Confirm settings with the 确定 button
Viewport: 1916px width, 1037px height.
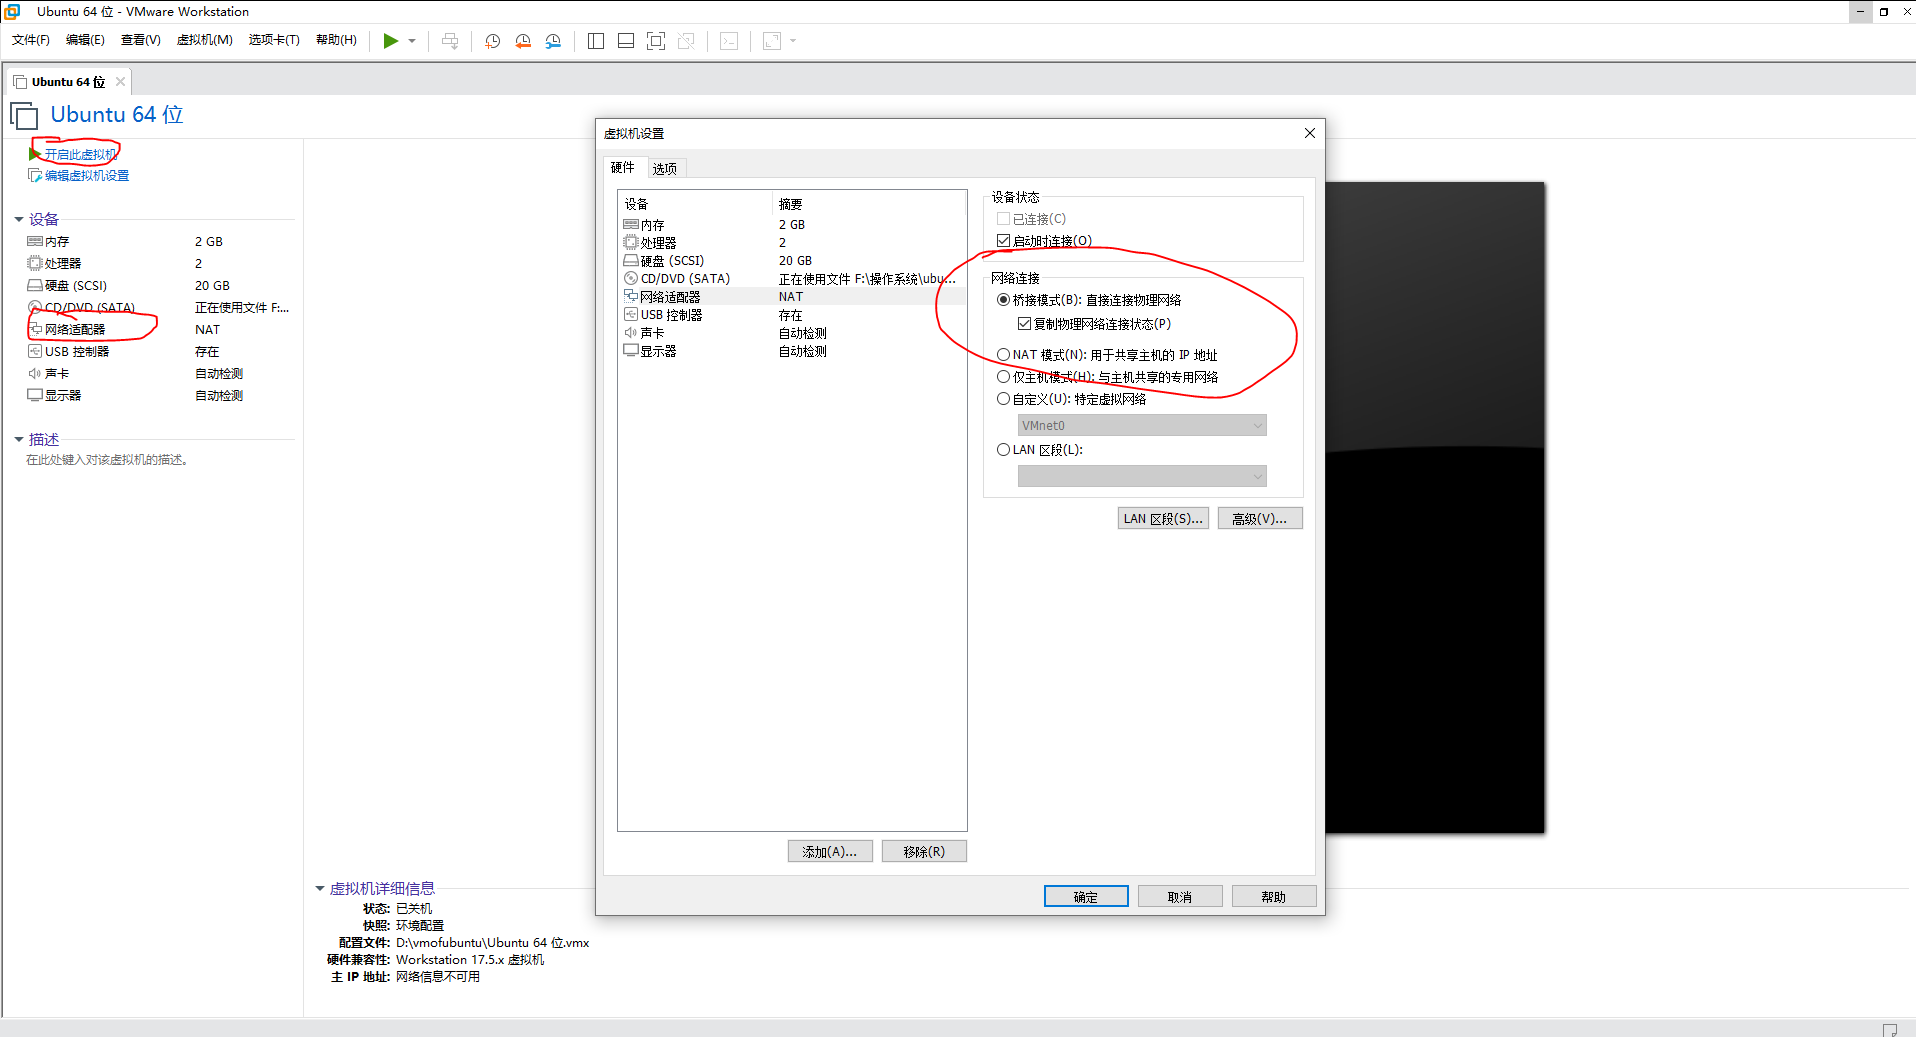pos(1086,897)
